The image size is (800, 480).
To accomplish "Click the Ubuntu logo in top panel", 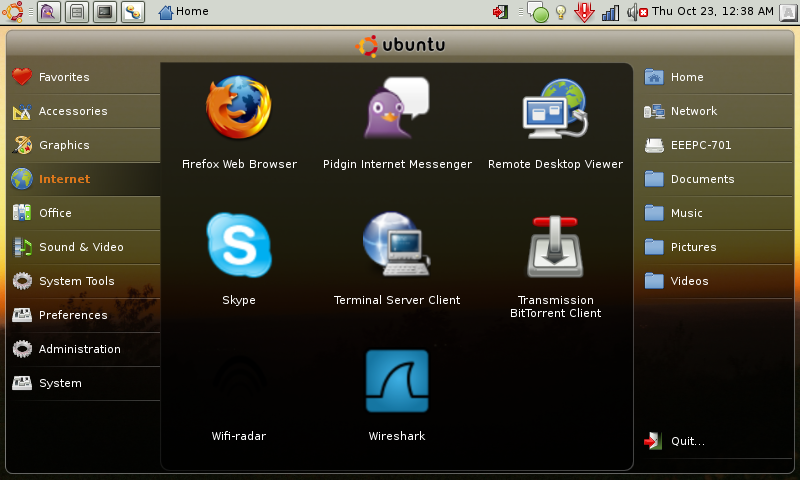I will pos(13,11).
